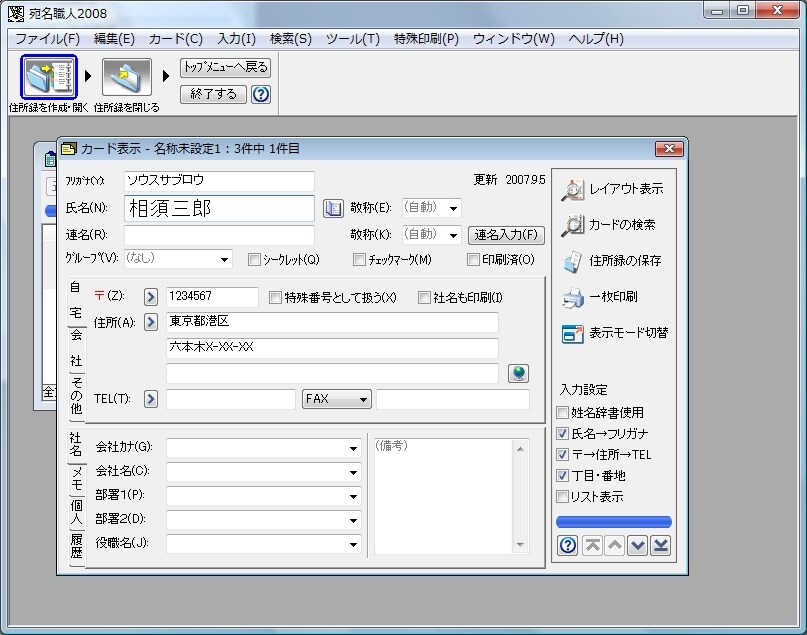Viewport: 807px width, 635px height.
Task: Toggle 印刷済(O) checkbox
Action: 473,259
